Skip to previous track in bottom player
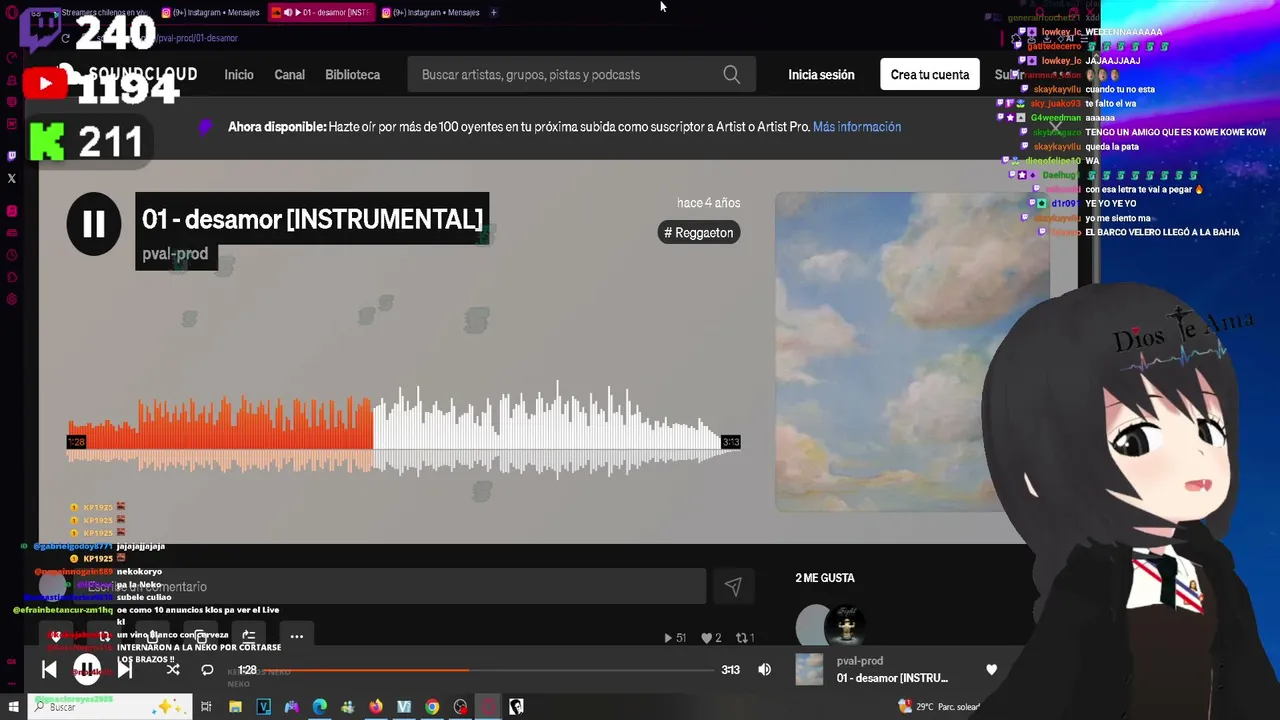Viewport: 1280px width, 720px height. (x=49, y=670)
